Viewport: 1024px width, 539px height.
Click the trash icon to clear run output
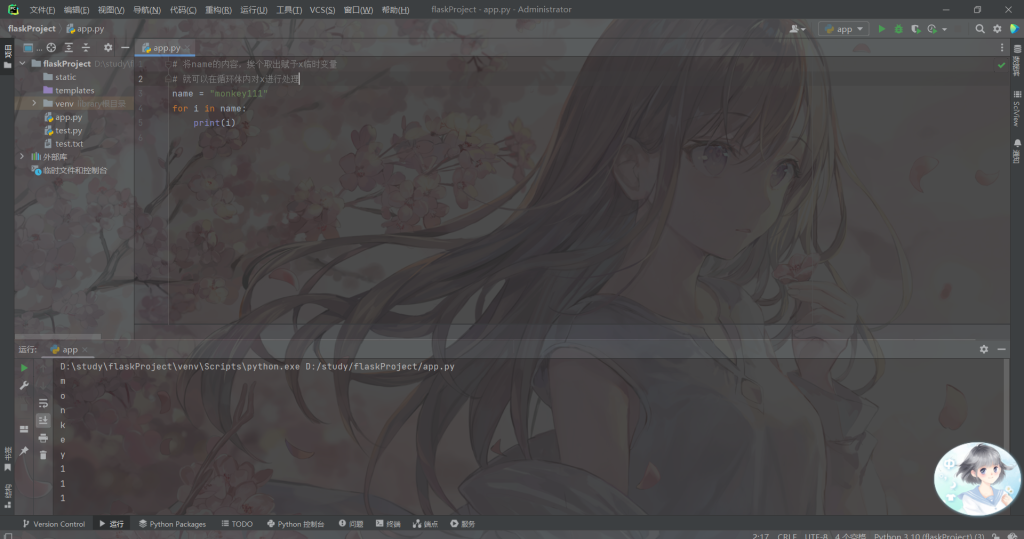pyautogui.click(x=43, y=454)
